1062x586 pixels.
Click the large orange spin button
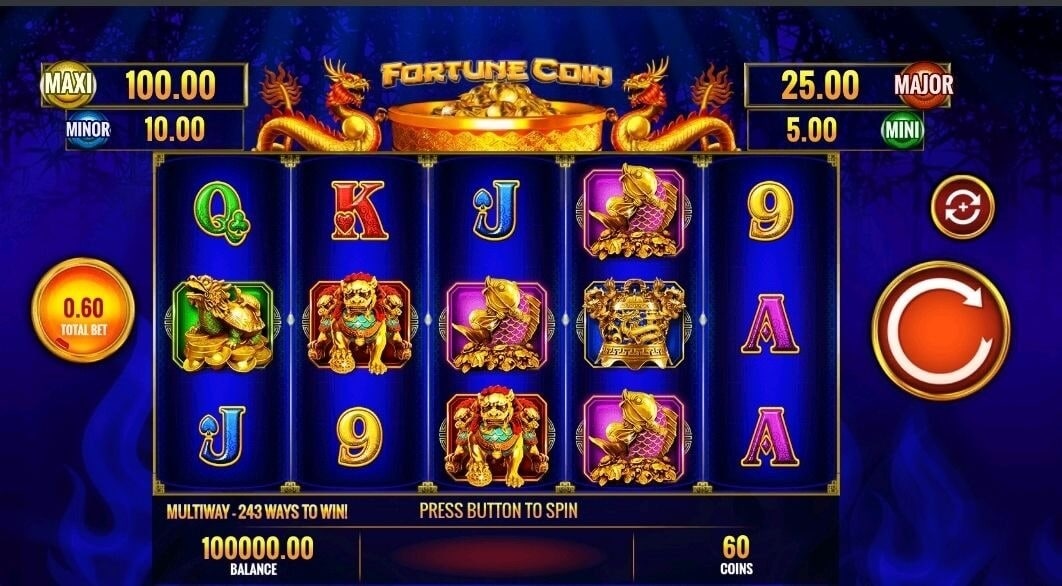(x=941, y=331)
